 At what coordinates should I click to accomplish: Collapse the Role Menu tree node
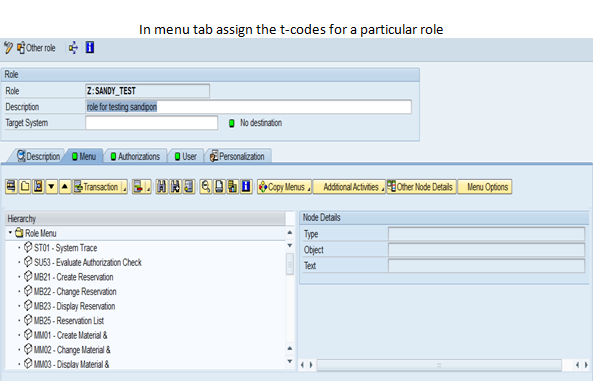point(10,233)
